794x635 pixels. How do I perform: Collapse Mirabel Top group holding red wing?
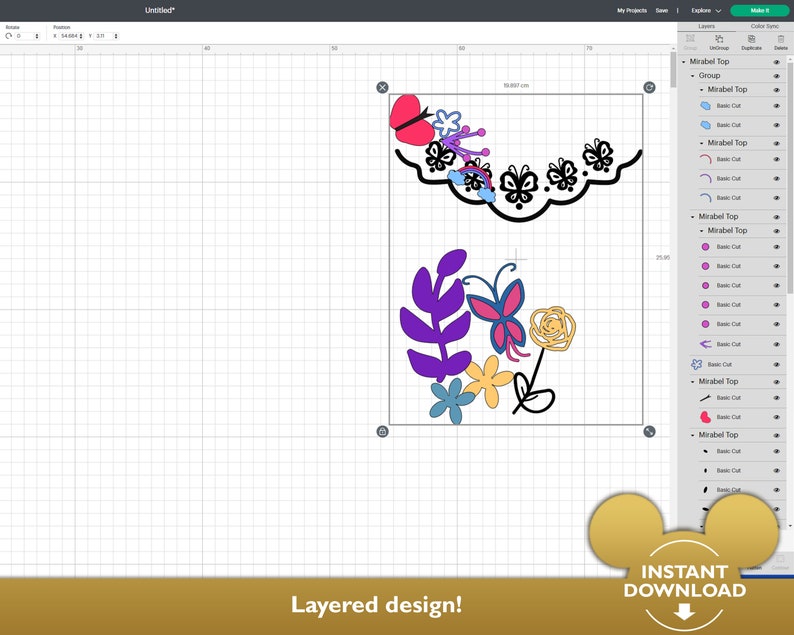693,382
